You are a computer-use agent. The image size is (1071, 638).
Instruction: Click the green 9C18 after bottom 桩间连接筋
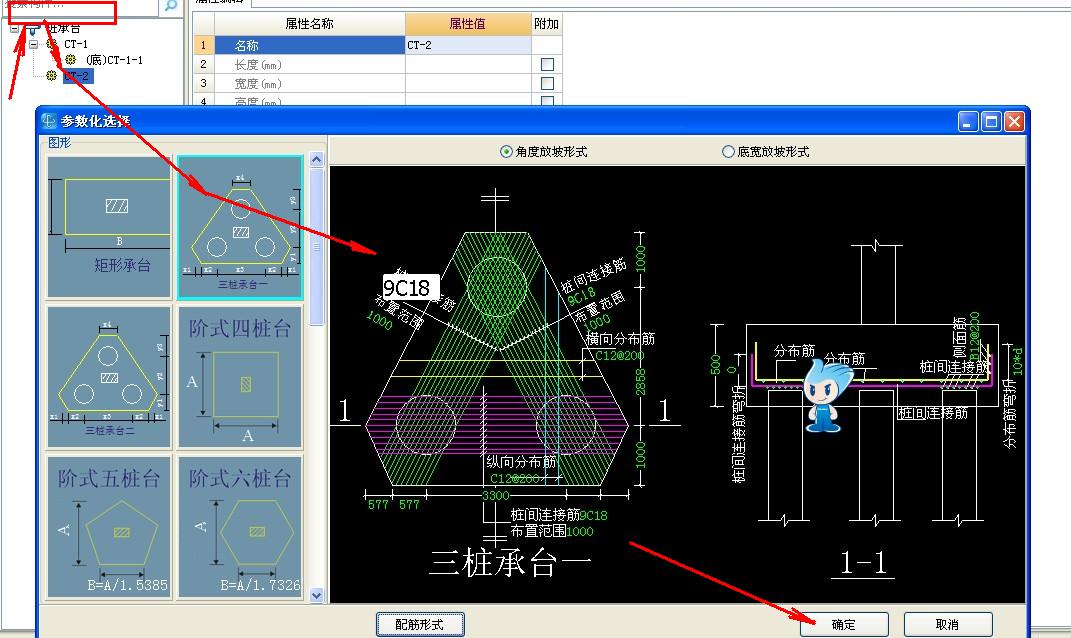click(x=594, y=515)
